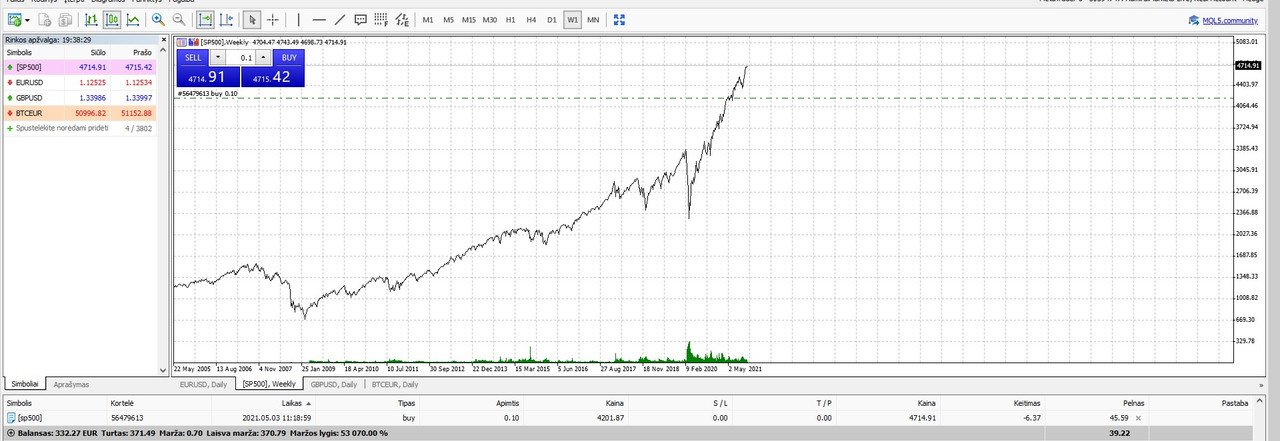Select the [SP500] row in Market Watch
Image resolution: width=1280 pixels, height=441 pixels.
click(79, 66)
